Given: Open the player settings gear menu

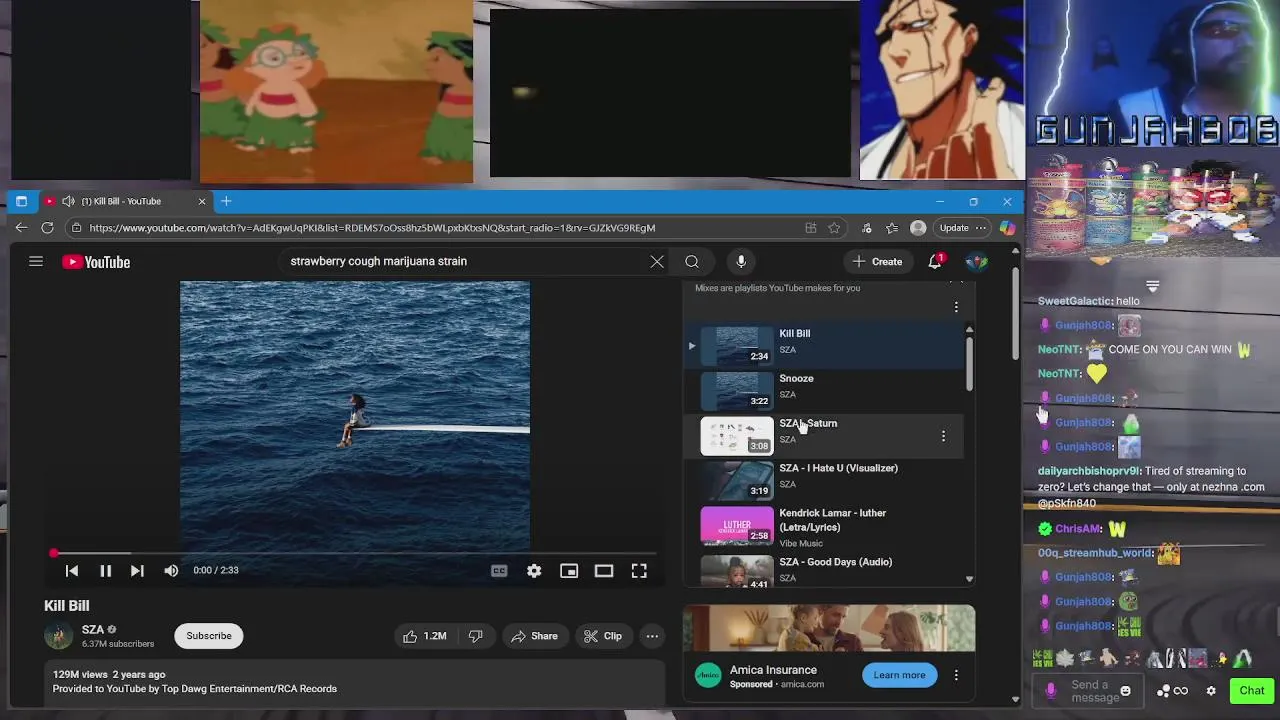Looking at the screenshot, I should pyautogui.click(x=534, y=571).
